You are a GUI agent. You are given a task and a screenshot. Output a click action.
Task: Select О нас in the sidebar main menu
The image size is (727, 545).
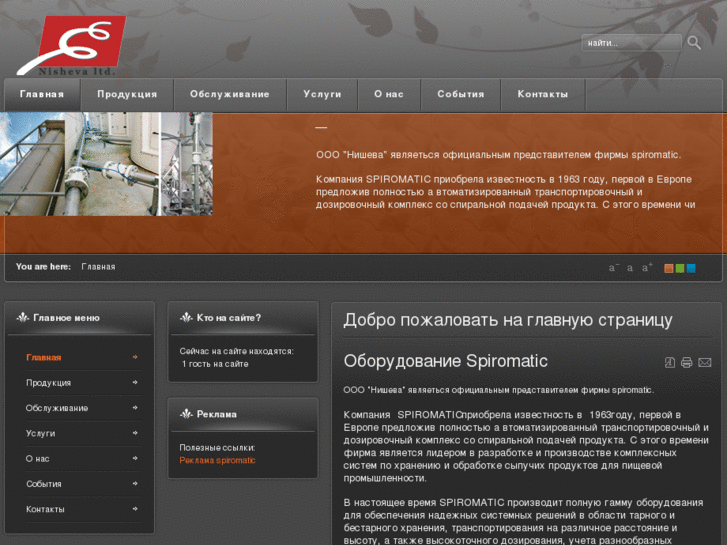37,459
